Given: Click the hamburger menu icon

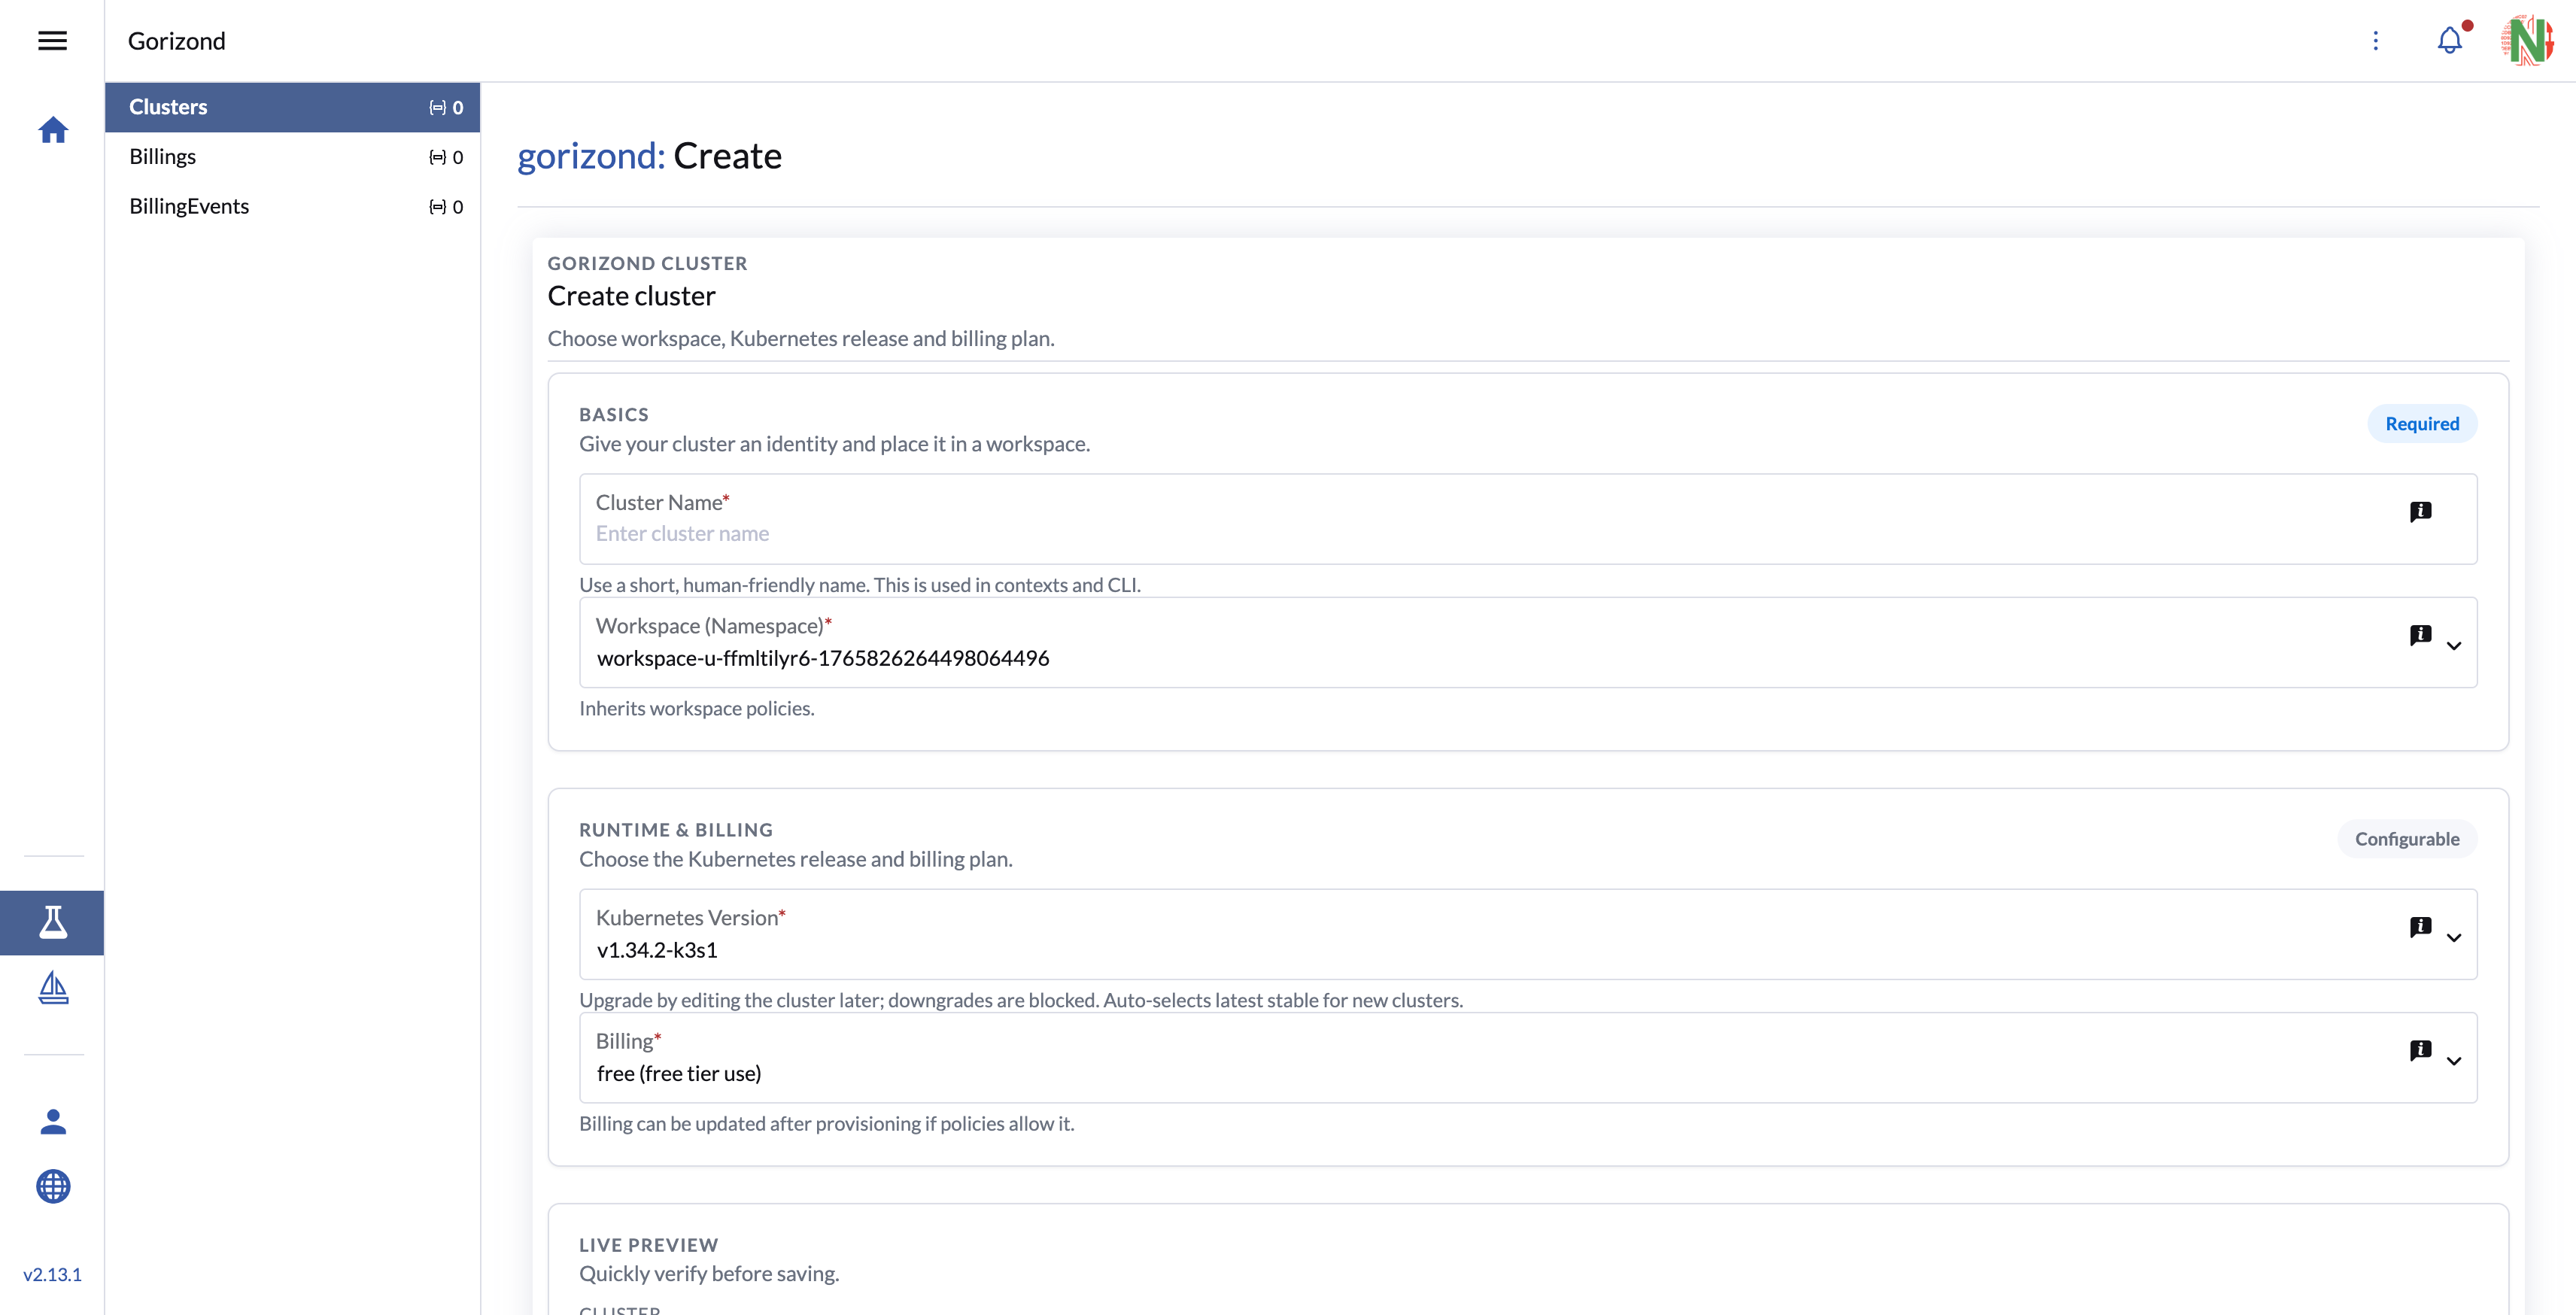Looking at the screenshot, I should 52,40.
